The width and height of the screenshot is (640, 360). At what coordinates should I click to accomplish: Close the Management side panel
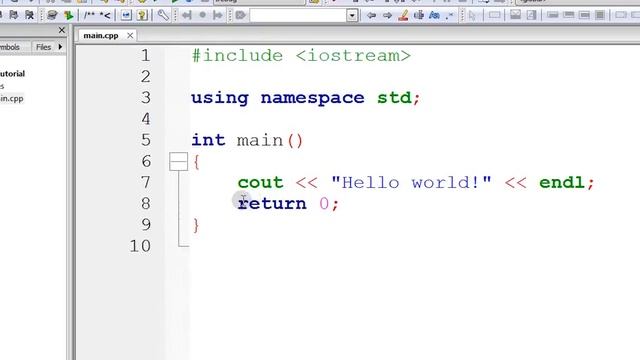(62, 30)
